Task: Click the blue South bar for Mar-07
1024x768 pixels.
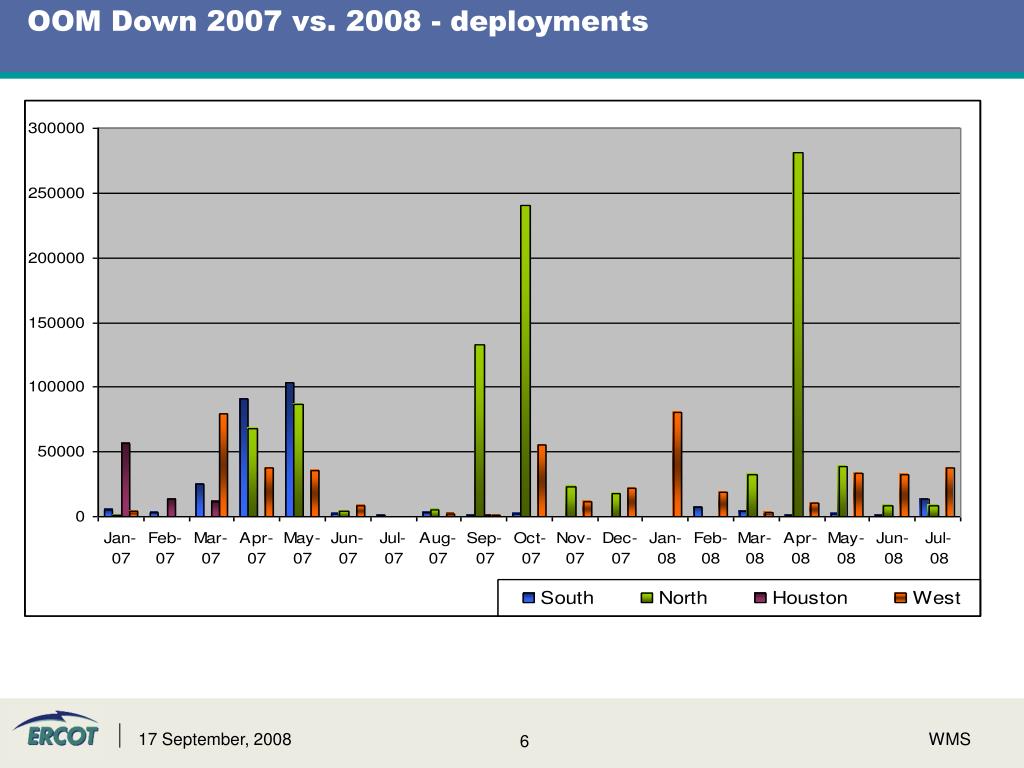Action: [x=199, y=500]
